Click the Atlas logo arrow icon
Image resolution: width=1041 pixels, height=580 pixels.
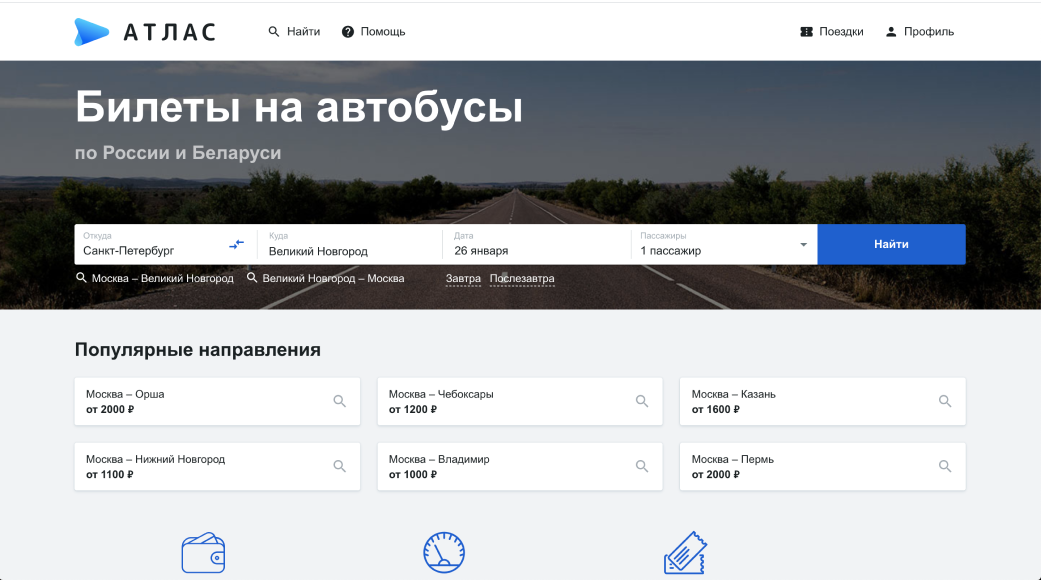(x=92, y=32)
